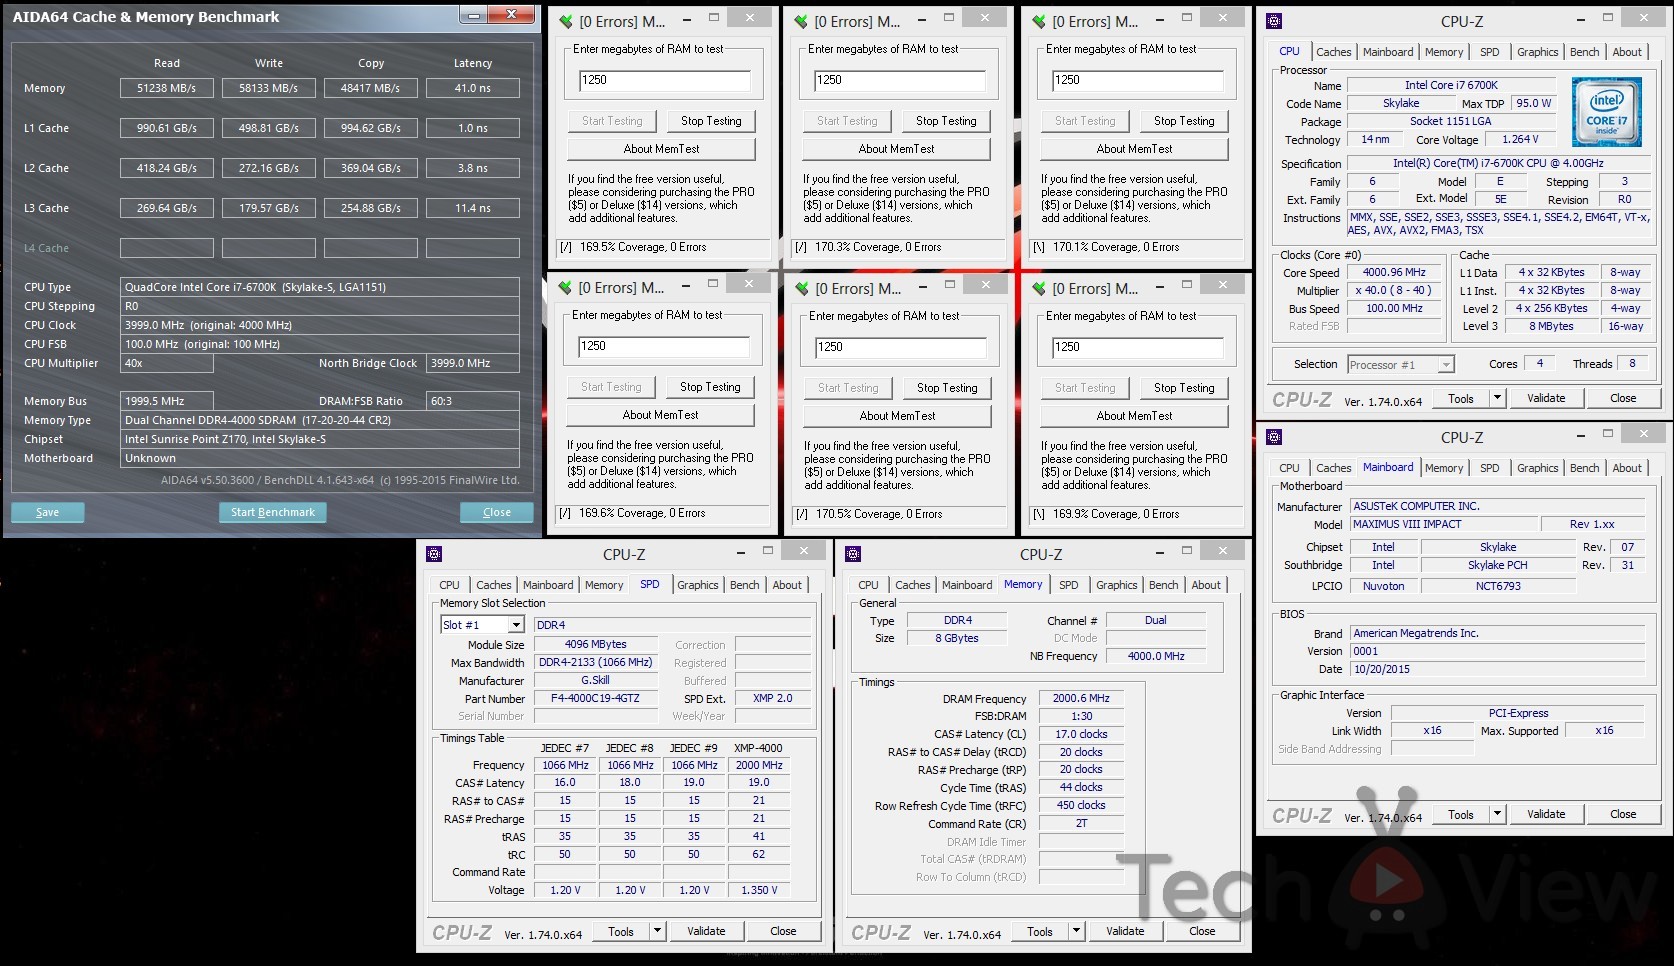Image resolution: width=1674 pixels, height=966 pixels.
Task: Click BIOS Date value 10/20/2015
Action: pyautogui.click(x=1497, y=669)
